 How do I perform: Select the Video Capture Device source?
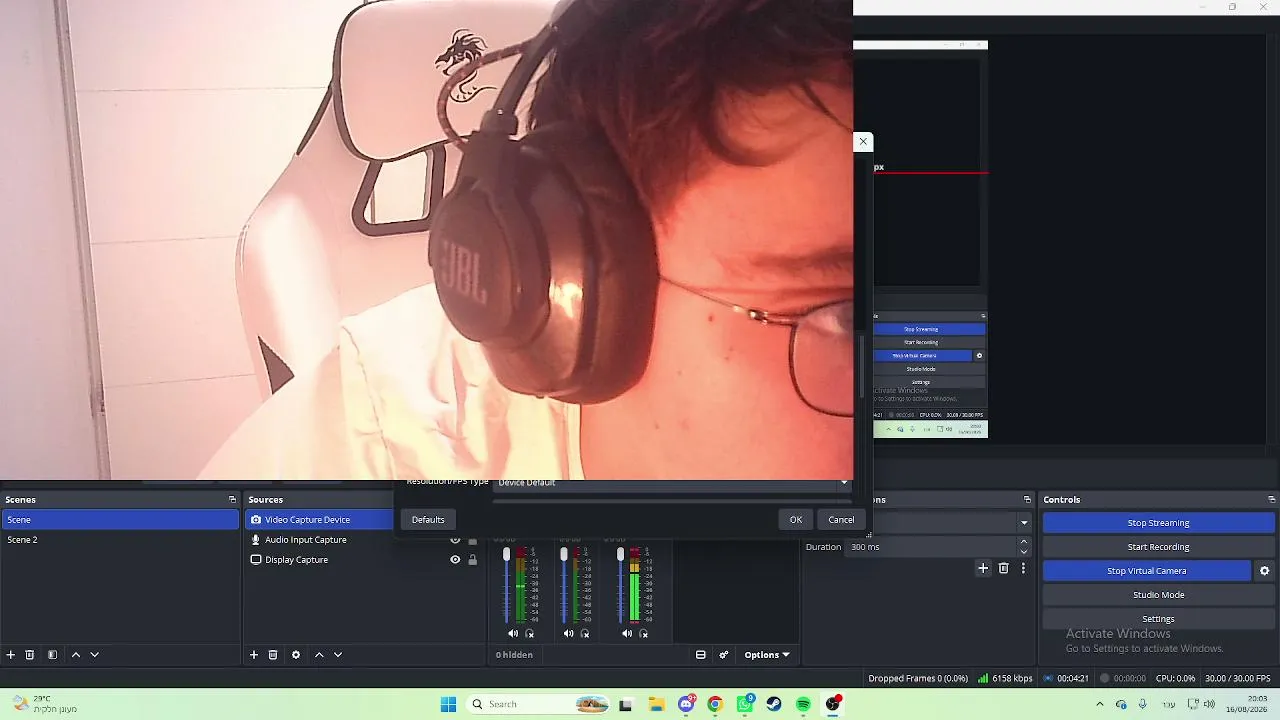320,520
